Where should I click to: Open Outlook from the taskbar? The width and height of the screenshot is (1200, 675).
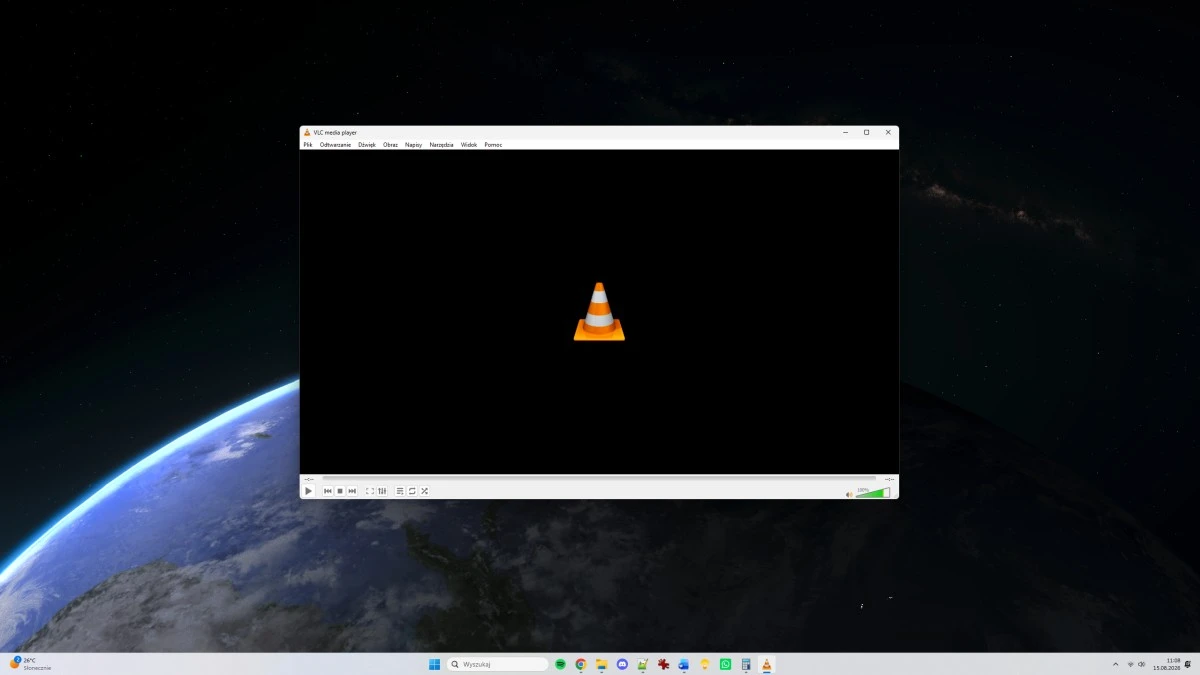pos(684,664)
